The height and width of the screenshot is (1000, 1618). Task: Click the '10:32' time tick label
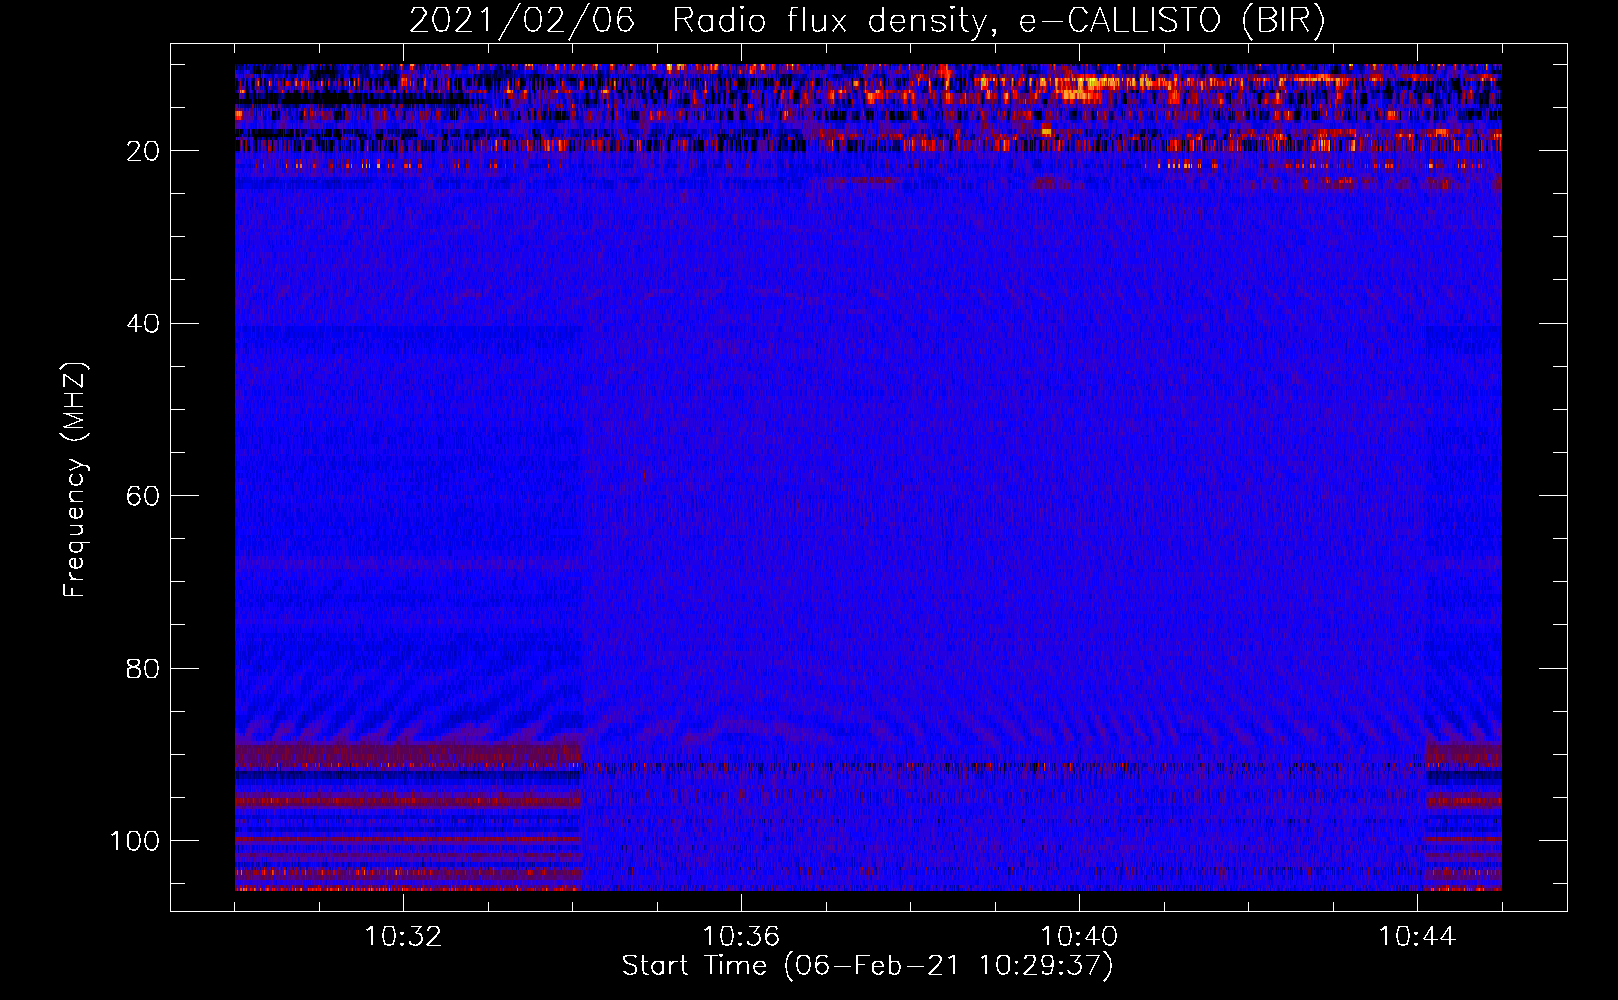click(x=403, y=937)
